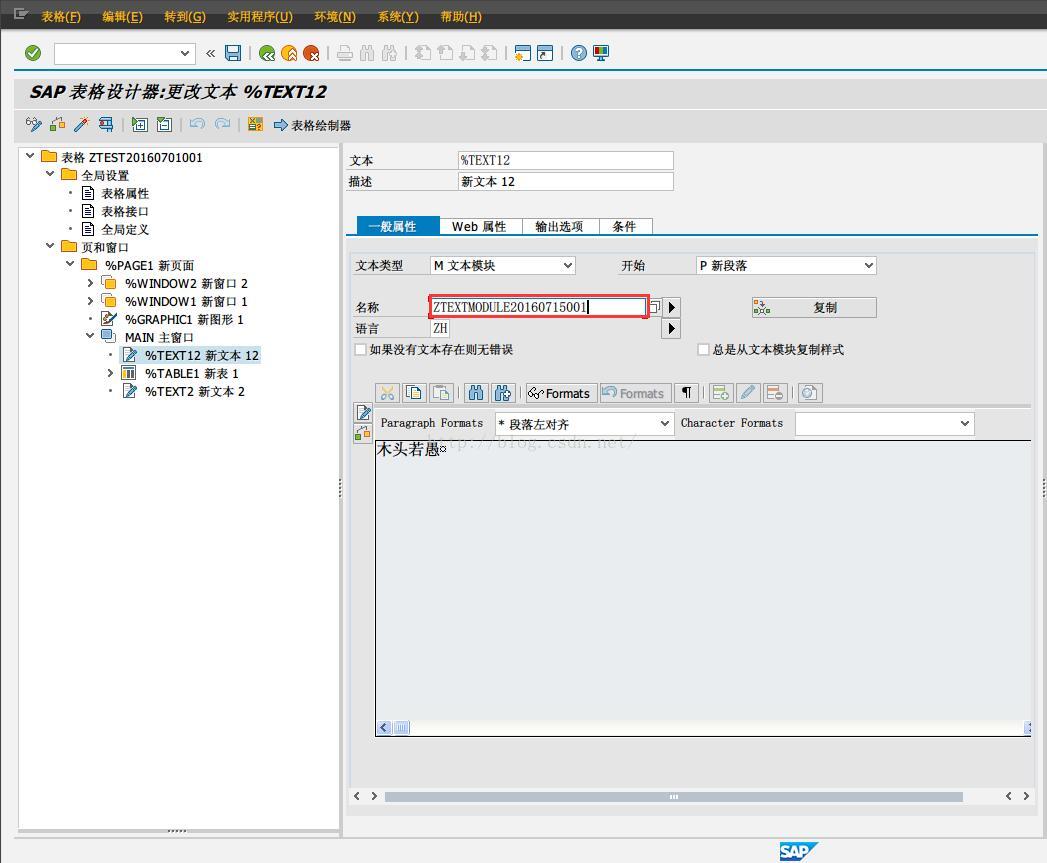This screenshot has height=863, width=1047.
Task: Click the search help button beside name field
Action: (654, 307)
